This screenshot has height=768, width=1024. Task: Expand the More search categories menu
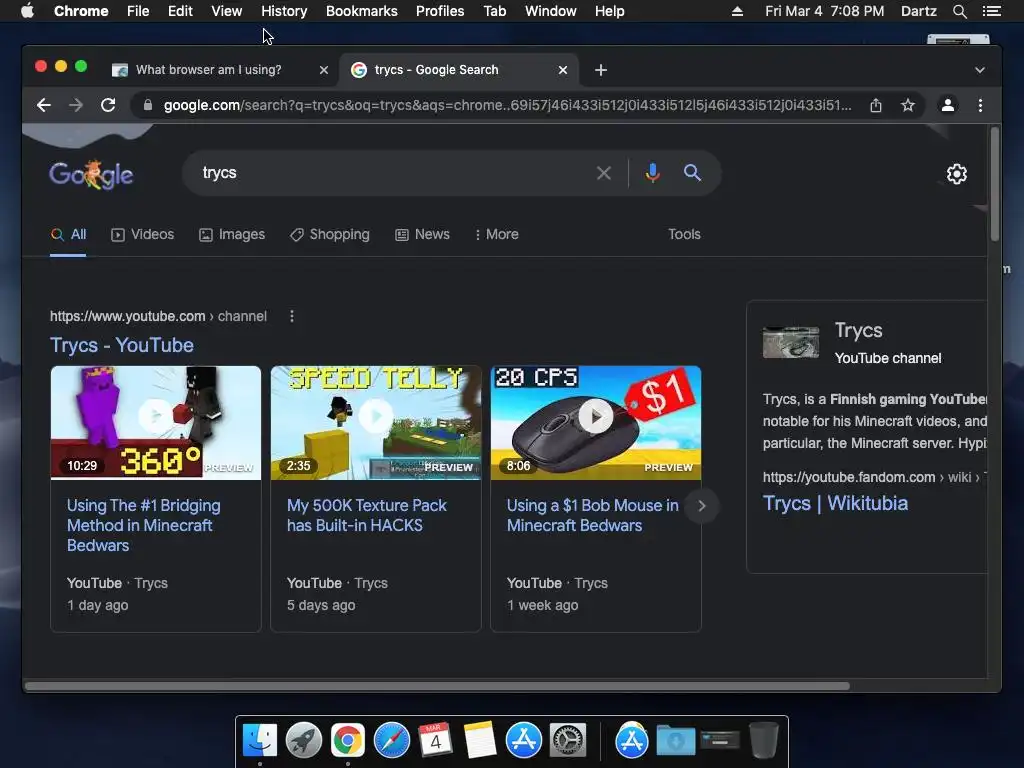(497, 234)
